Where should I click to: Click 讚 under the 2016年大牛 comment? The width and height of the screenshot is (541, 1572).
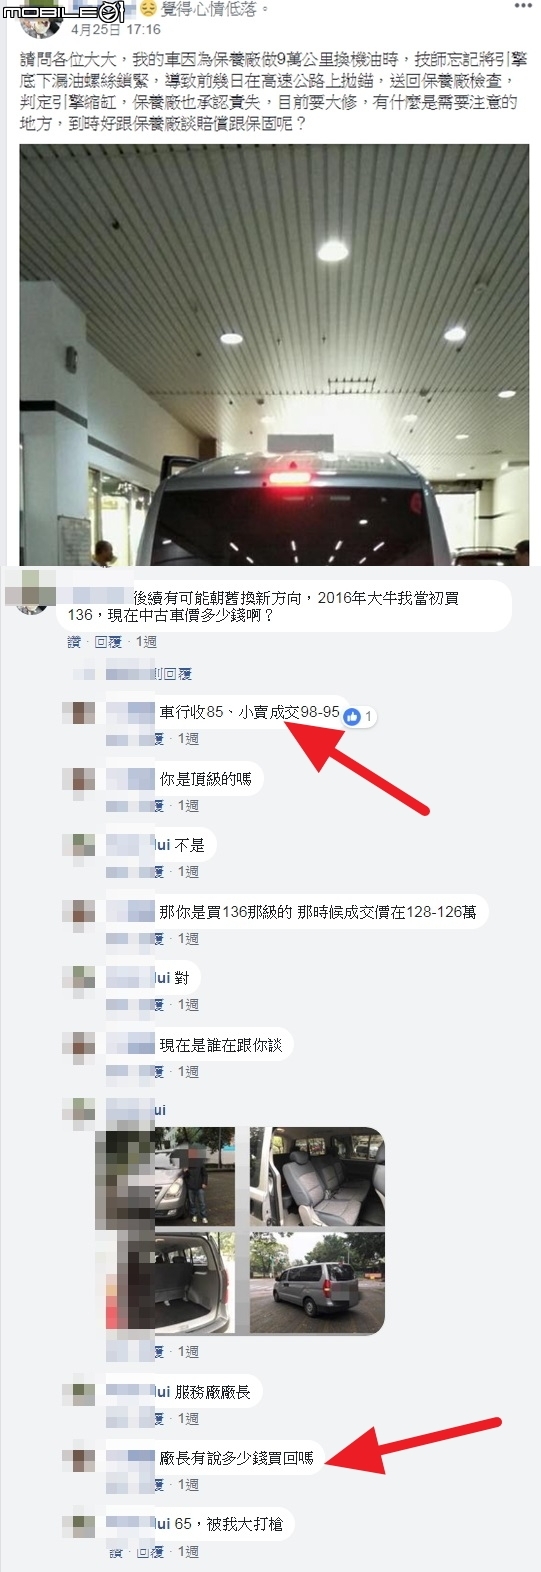(74, 642)
